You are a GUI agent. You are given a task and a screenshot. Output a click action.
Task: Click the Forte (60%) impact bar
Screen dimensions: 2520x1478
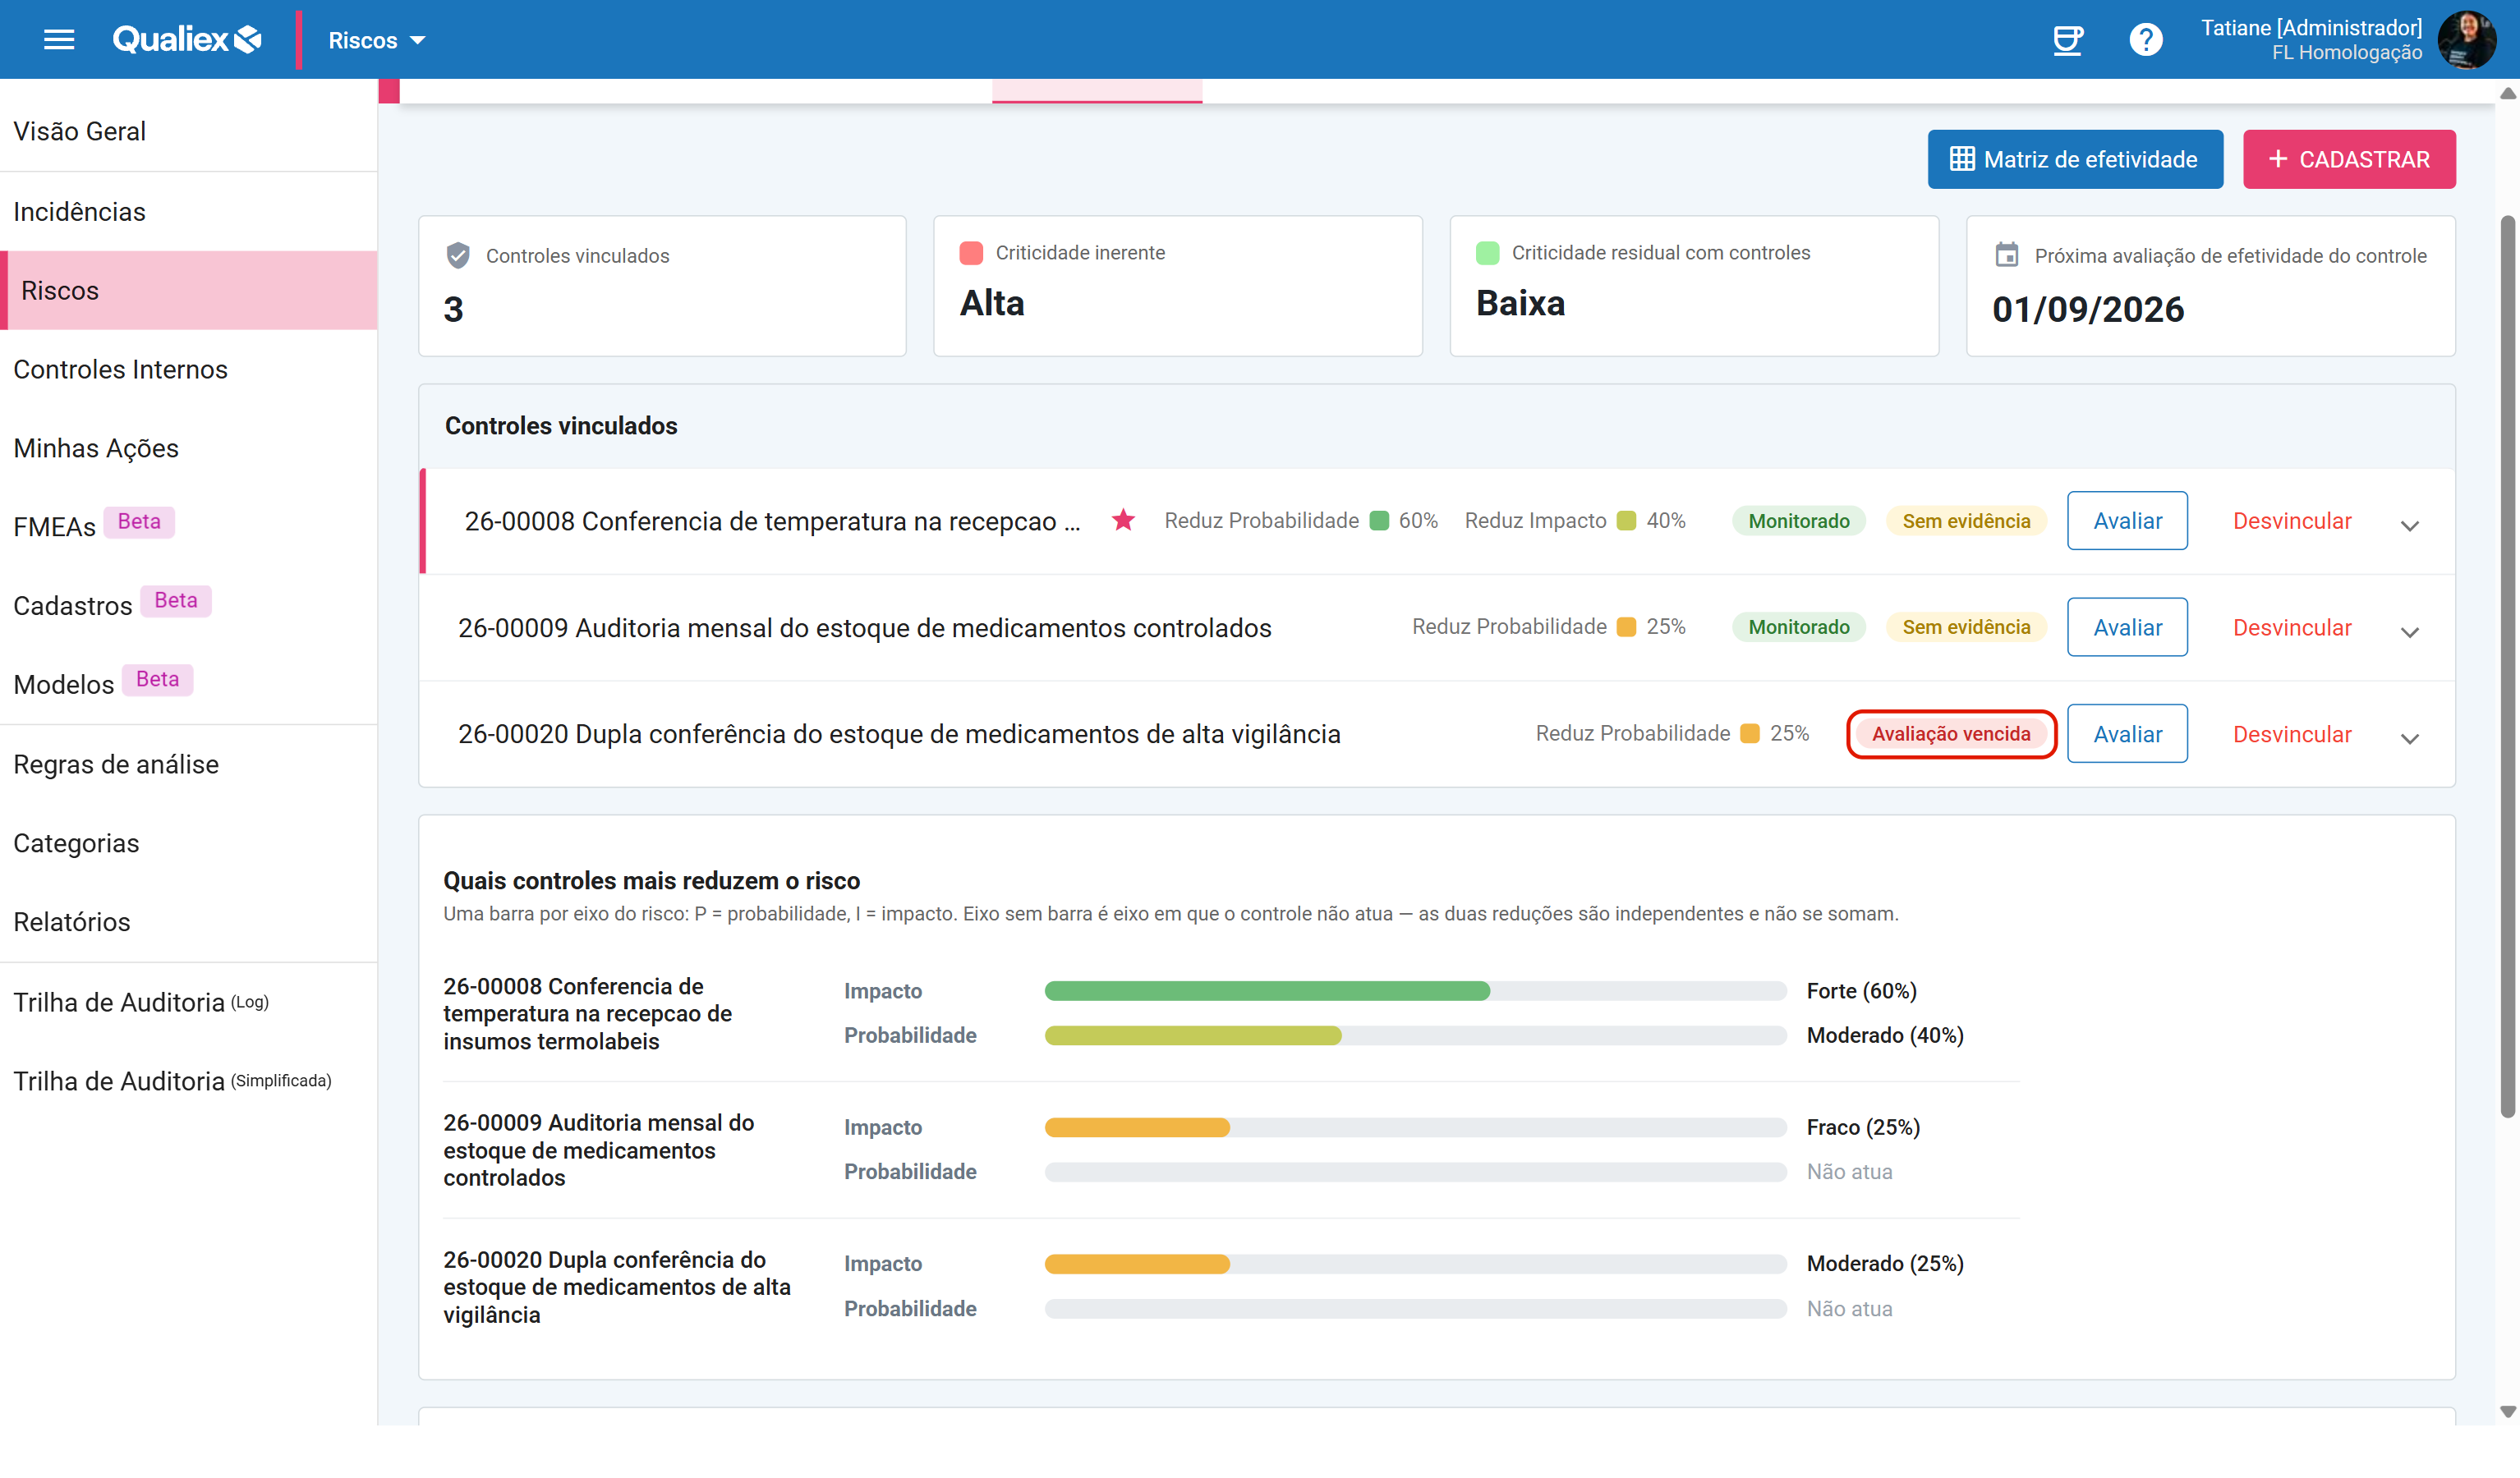(x=1415, y=991)
